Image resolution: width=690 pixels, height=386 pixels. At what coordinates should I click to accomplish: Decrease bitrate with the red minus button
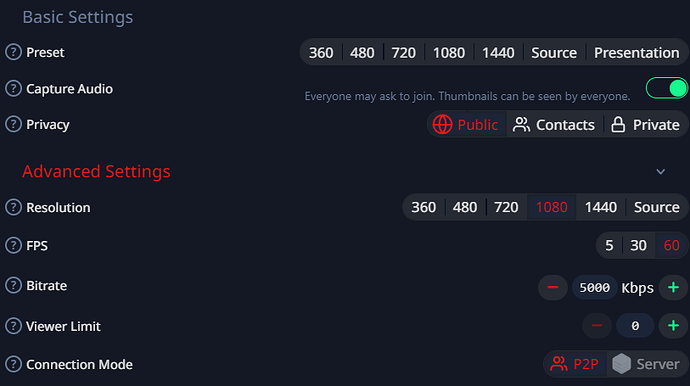point(553,288)
